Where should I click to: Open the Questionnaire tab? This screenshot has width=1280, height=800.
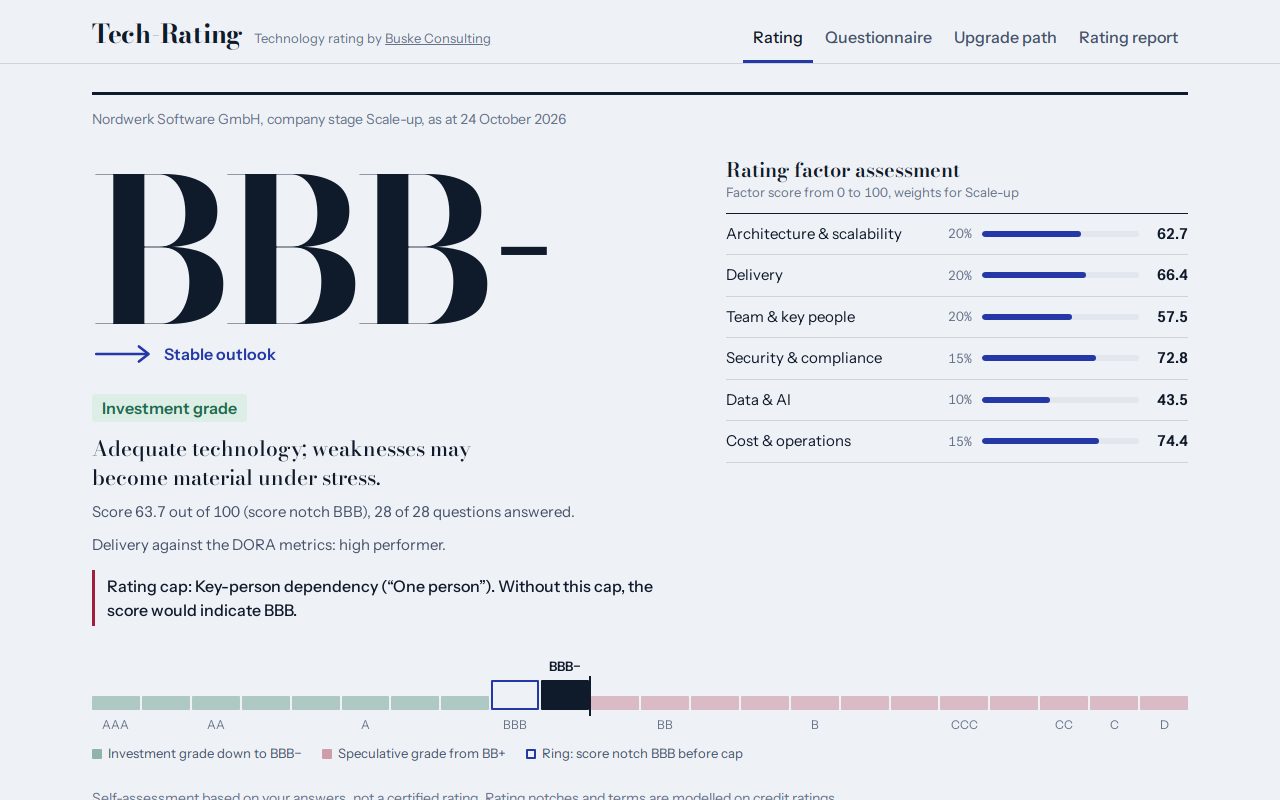pyautogui.click(x=878, y=38)
